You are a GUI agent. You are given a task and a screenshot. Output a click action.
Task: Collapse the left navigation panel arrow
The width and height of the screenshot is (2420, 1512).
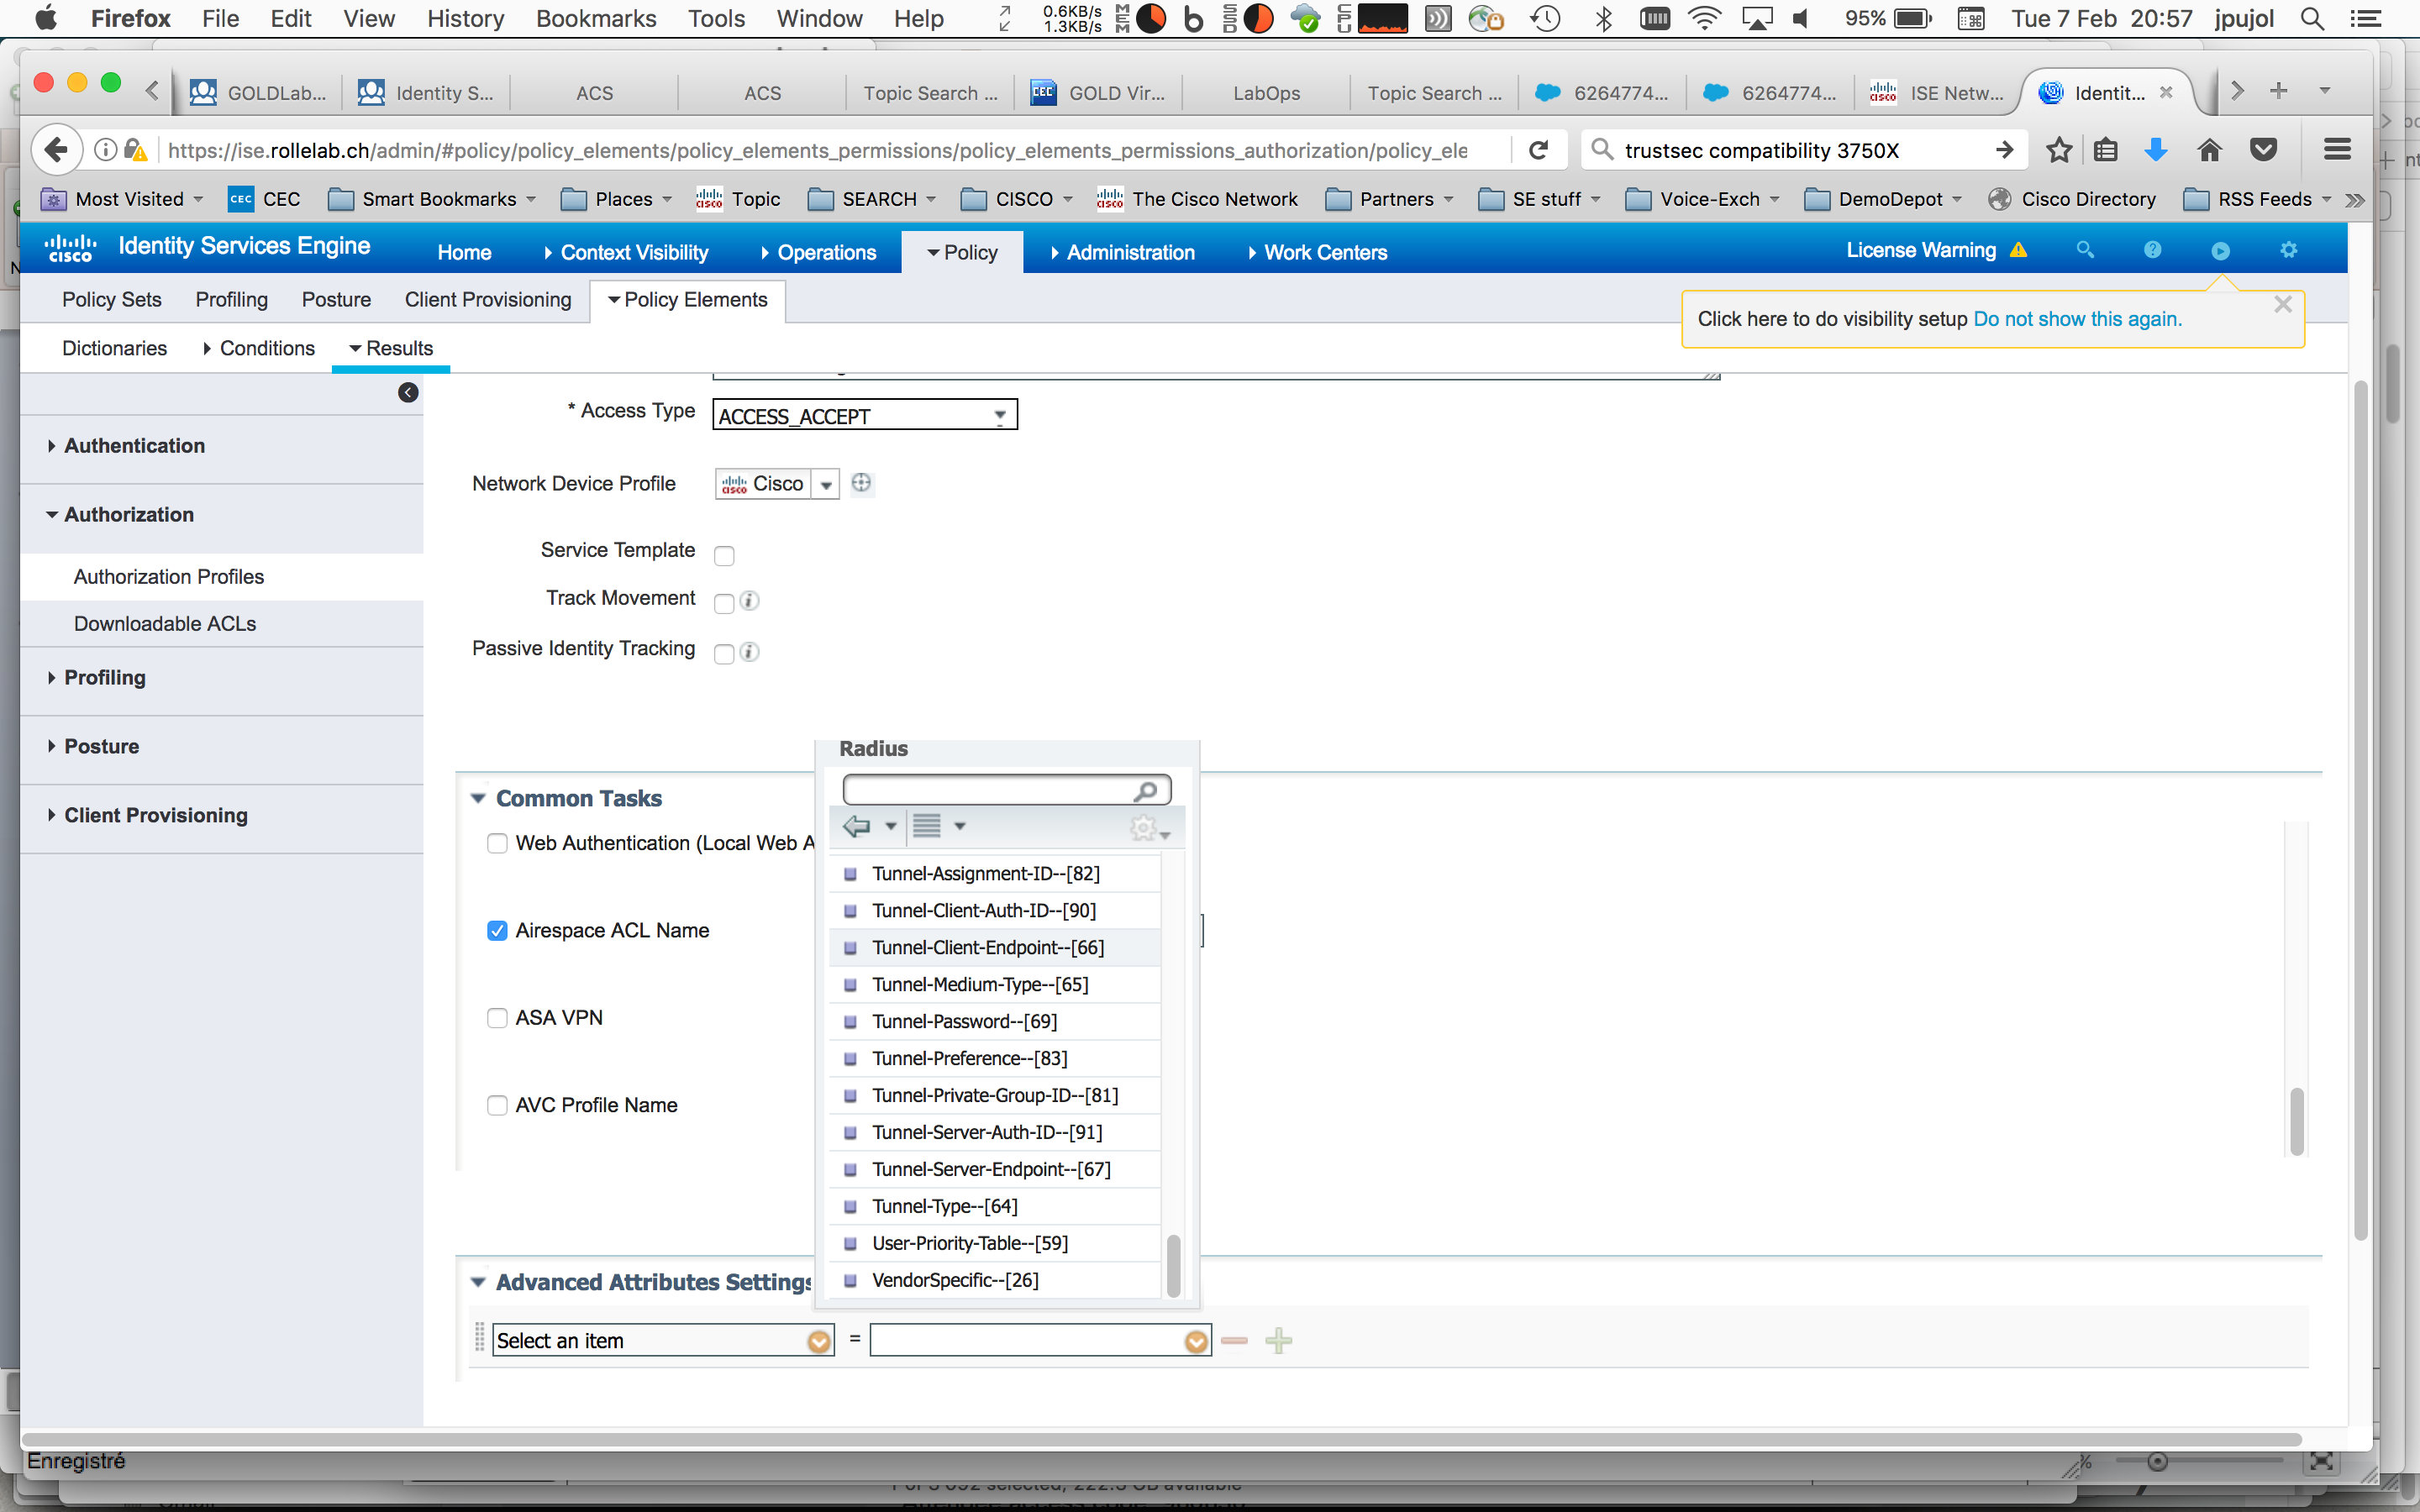tap(408, 392)
